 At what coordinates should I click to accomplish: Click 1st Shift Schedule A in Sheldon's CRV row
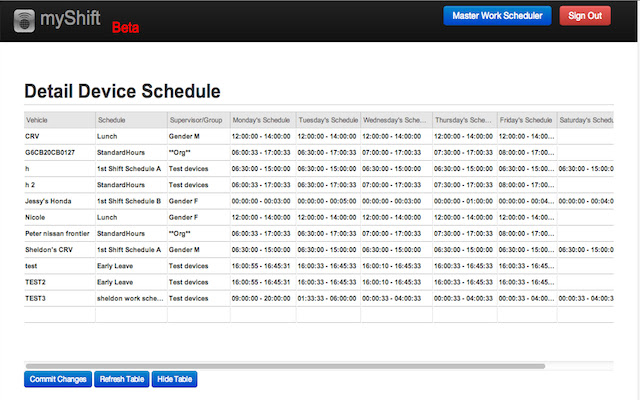point(131,250)
